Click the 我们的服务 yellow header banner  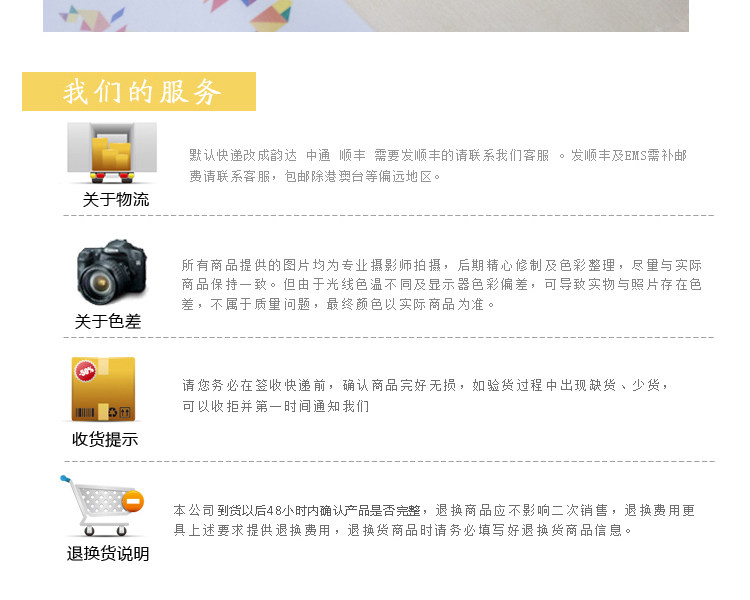click(x=139, y=91)
